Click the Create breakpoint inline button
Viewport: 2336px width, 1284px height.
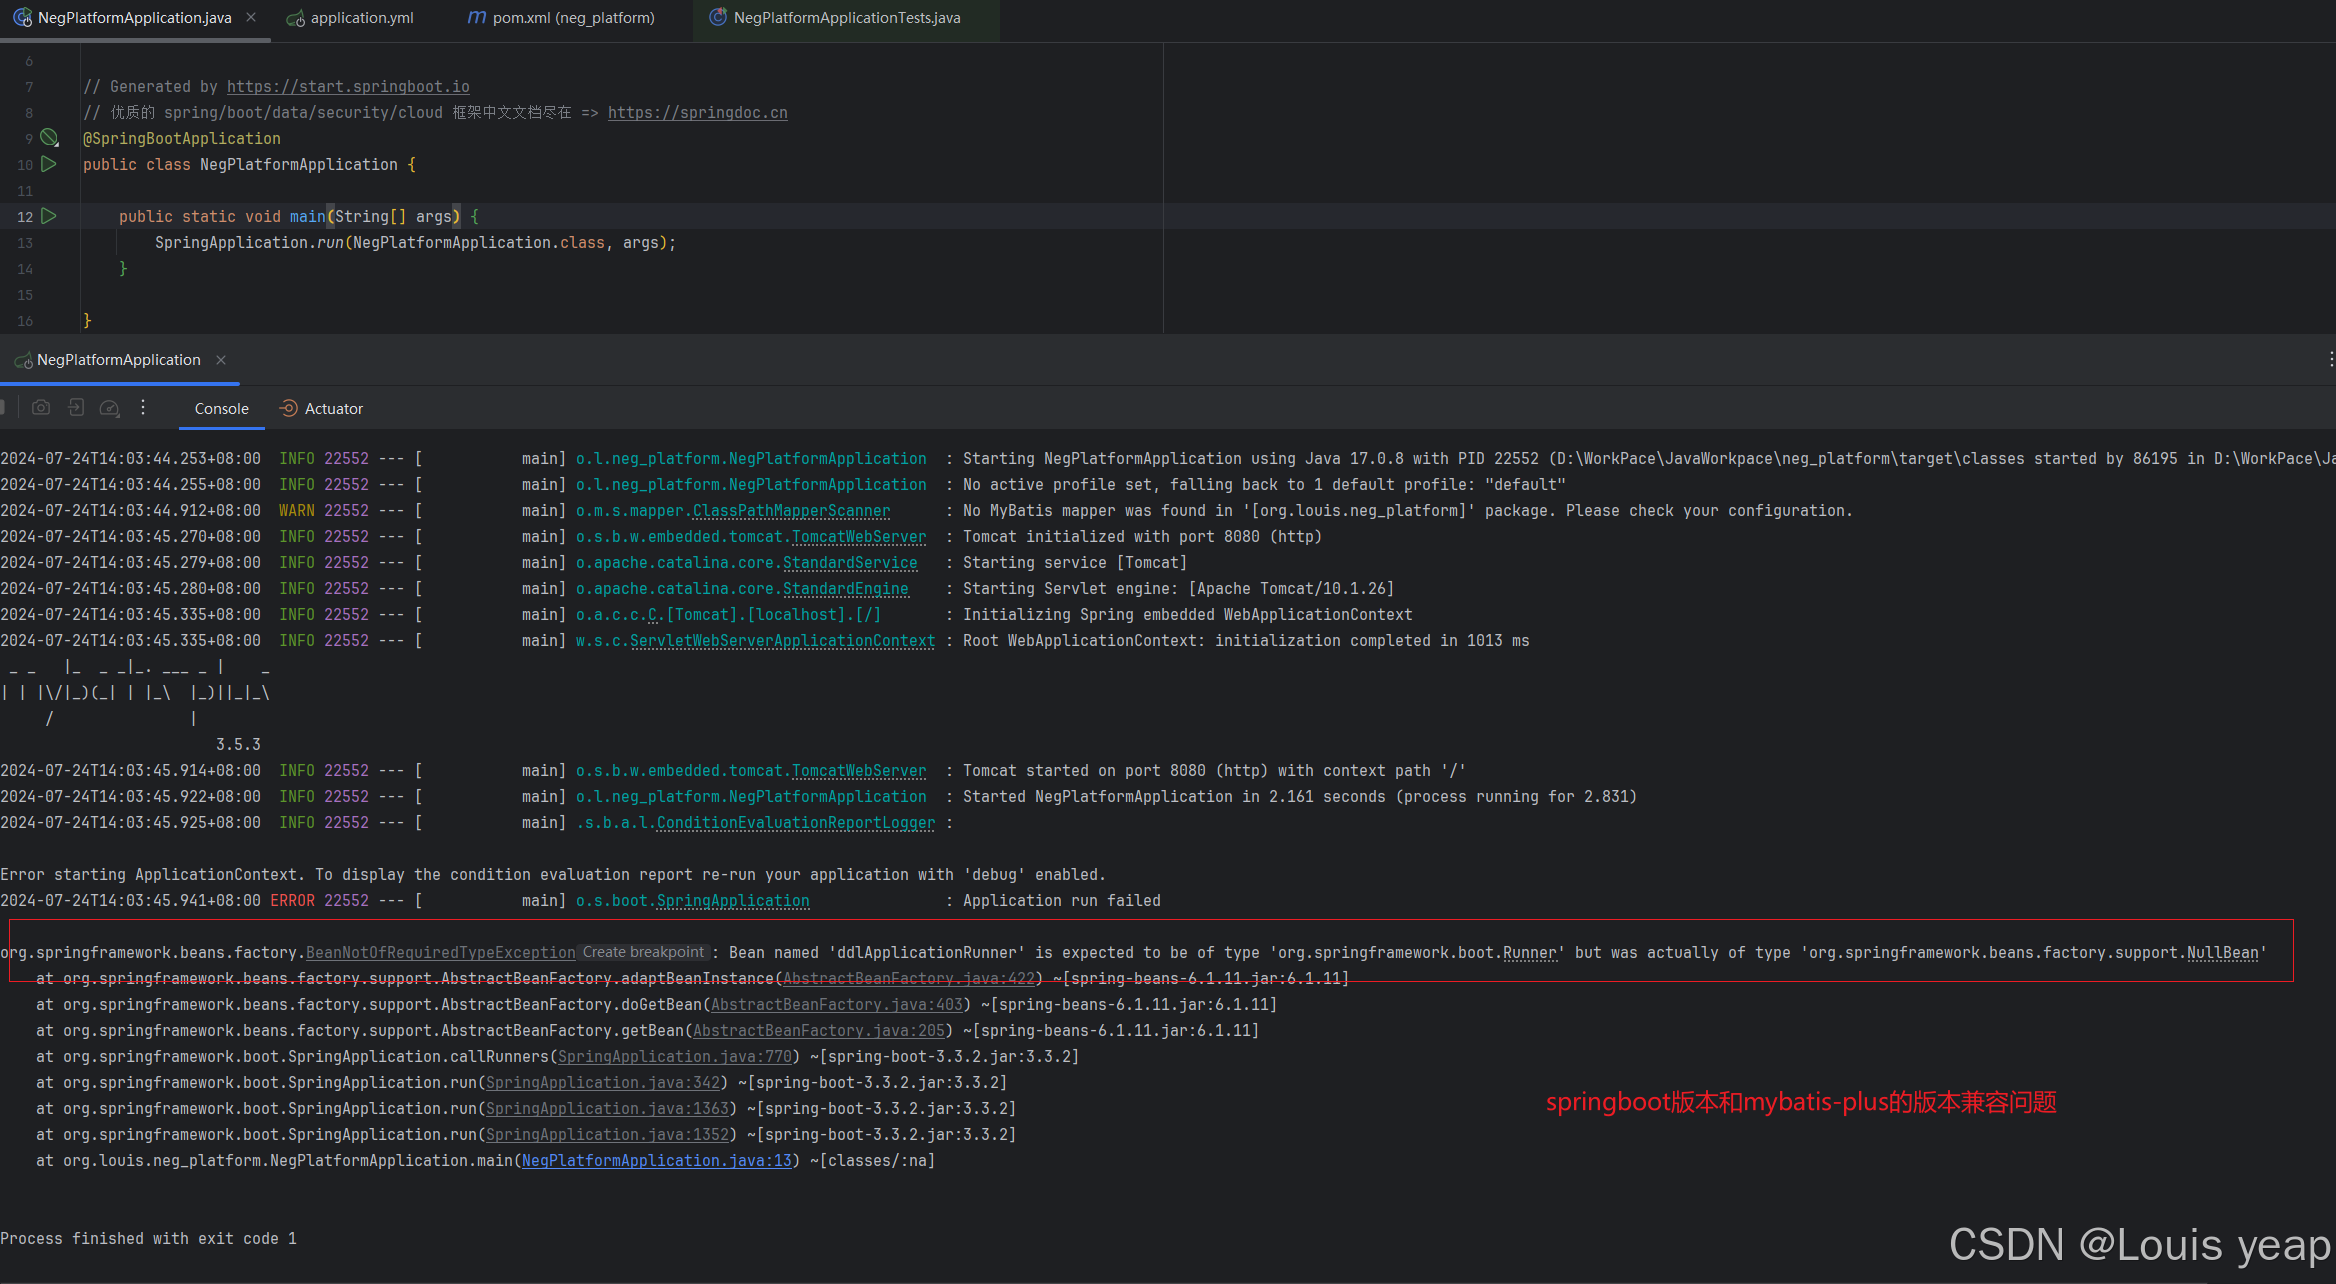644,952
